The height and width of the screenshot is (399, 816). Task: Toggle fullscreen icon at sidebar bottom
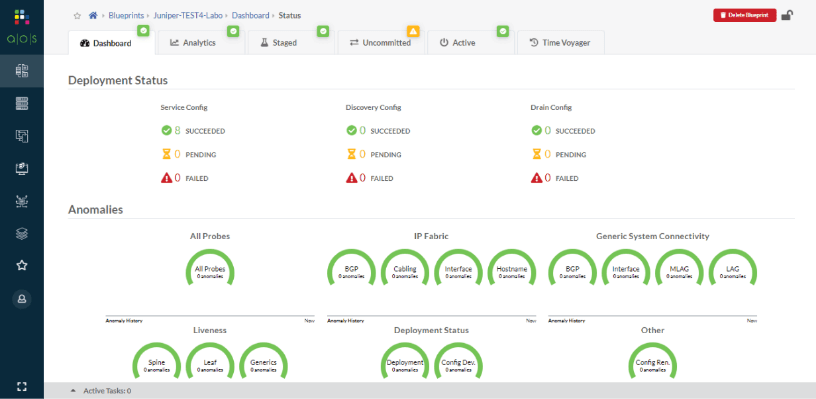[x=22, y=386]
